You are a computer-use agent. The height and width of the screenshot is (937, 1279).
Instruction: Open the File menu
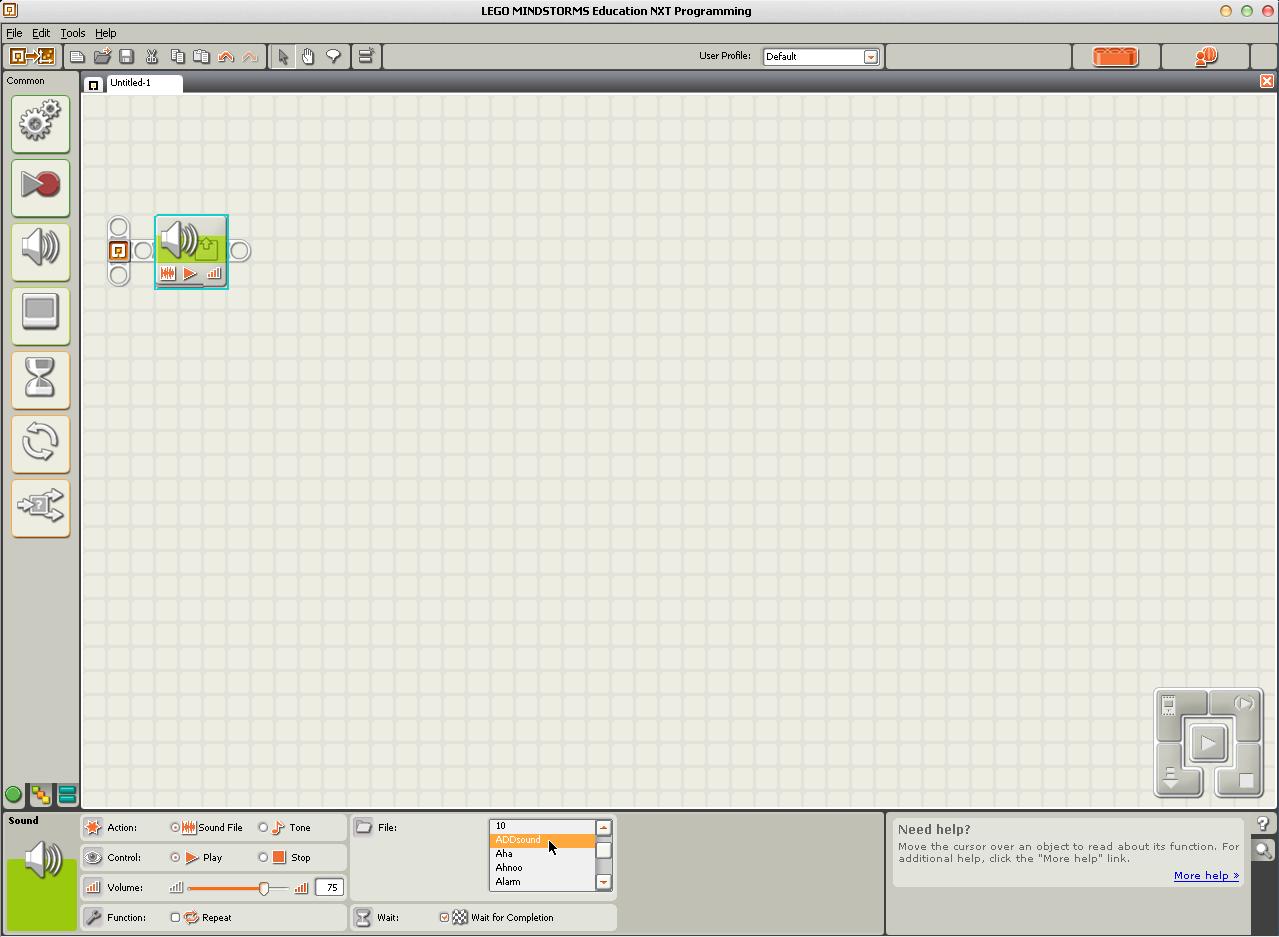[x=14, y=33]
